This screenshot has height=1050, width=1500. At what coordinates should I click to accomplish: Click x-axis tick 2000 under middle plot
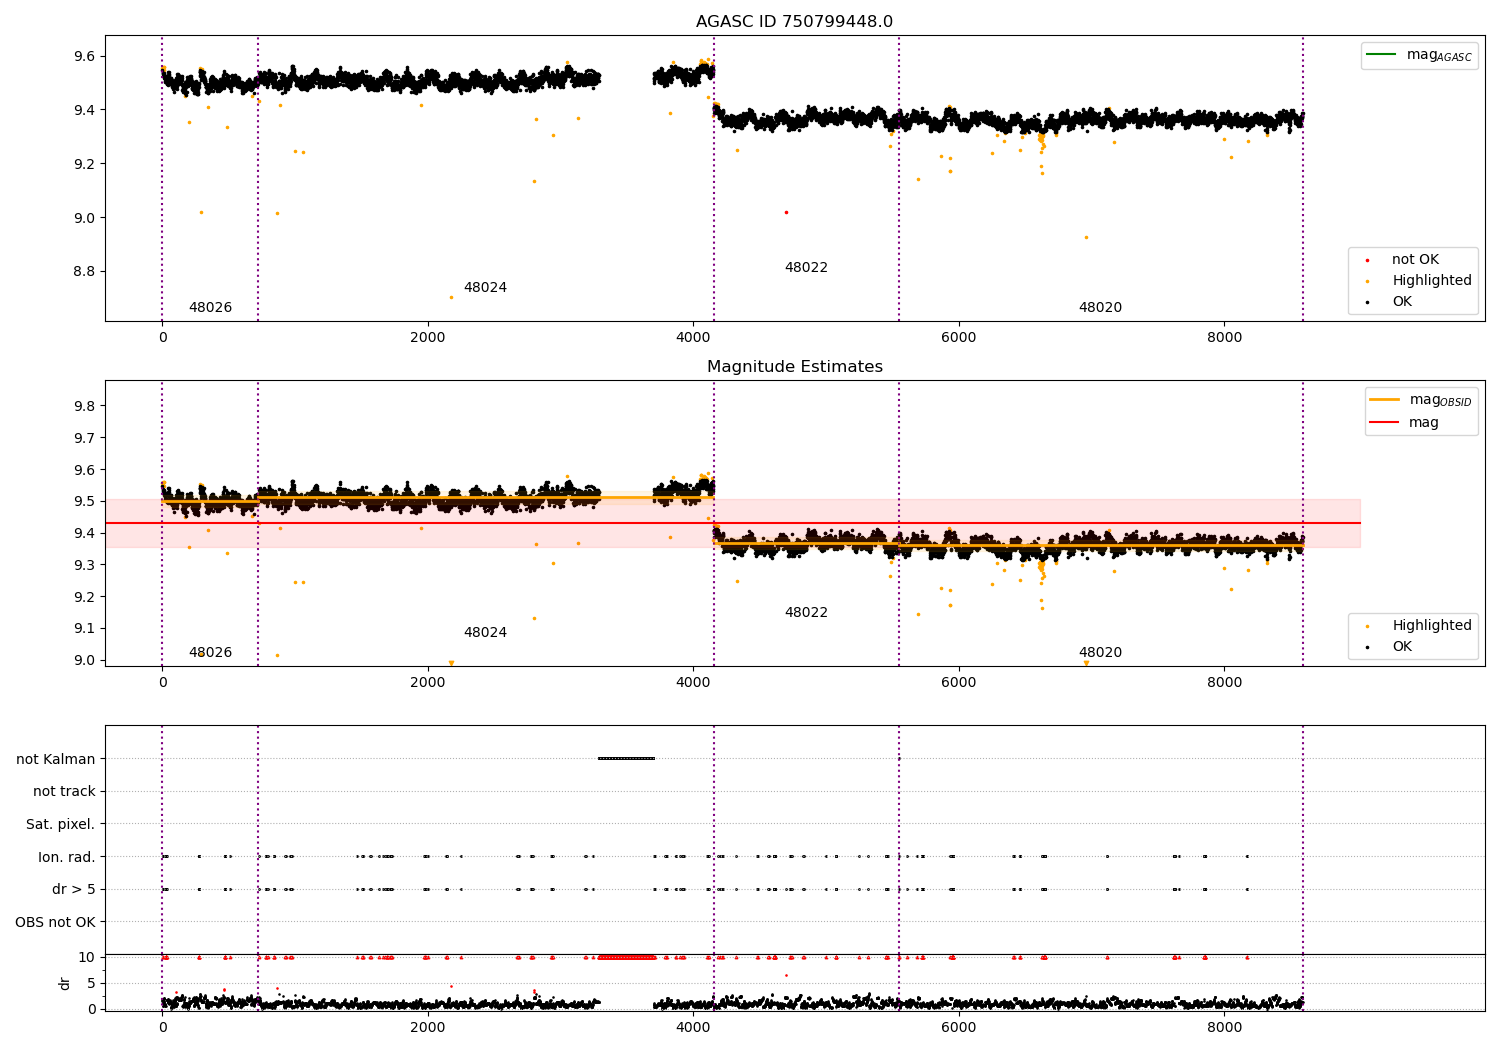point(428,683)
